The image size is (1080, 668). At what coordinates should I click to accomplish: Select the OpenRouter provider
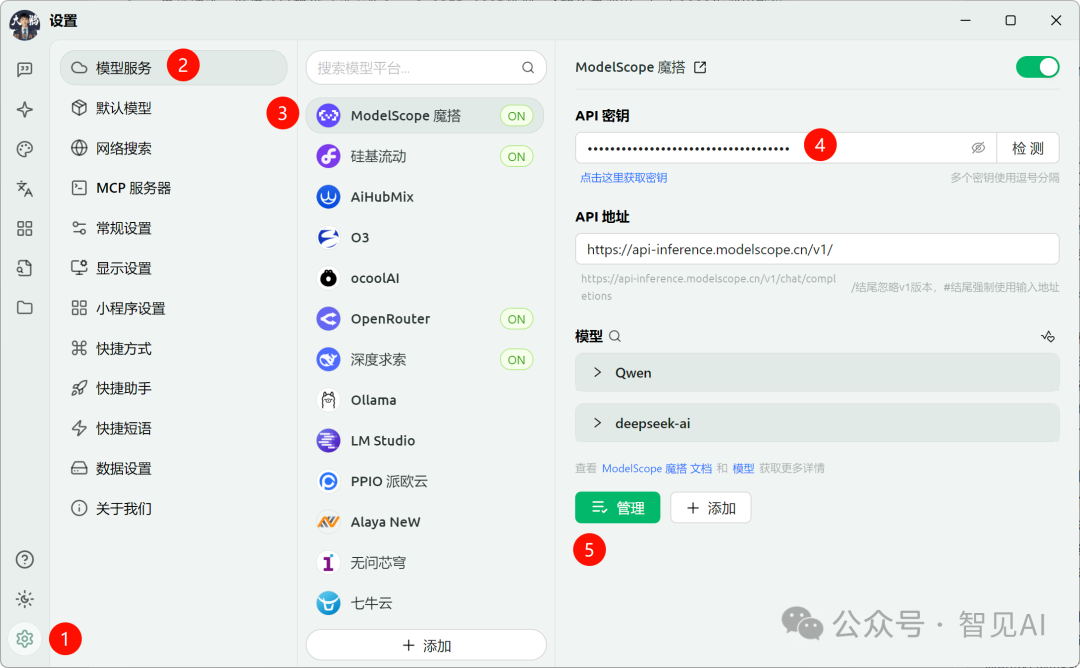[x=424, y=319]
